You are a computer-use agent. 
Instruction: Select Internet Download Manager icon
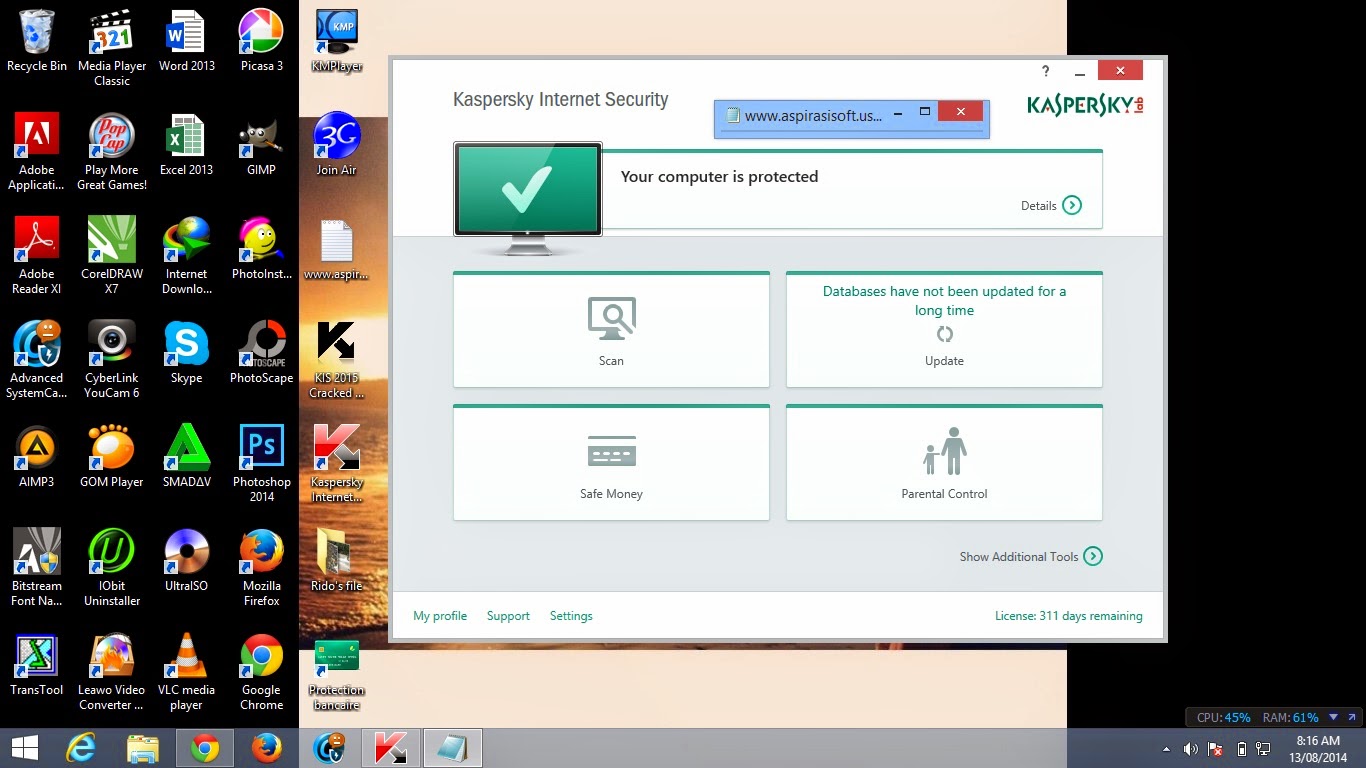point(187,255)
